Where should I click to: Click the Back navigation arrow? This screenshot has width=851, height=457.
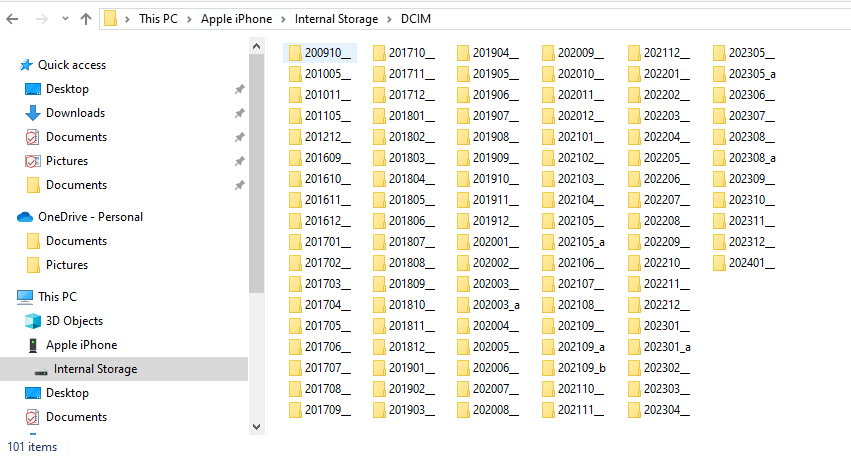click(x=12, y=19)
